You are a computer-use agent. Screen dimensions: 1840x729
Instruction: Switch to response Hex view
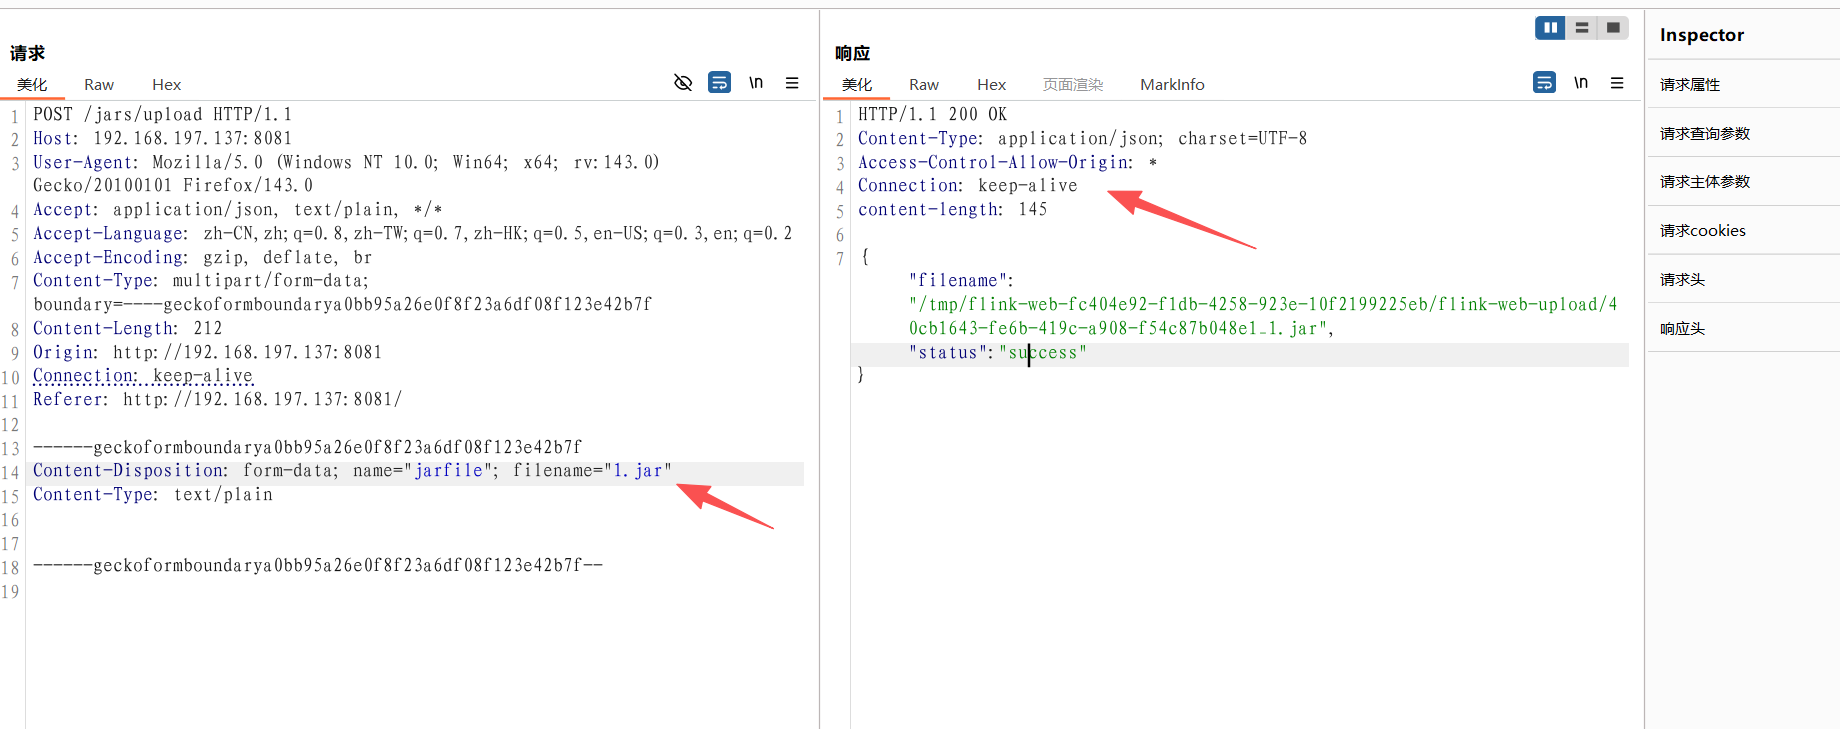pos(991,85)
